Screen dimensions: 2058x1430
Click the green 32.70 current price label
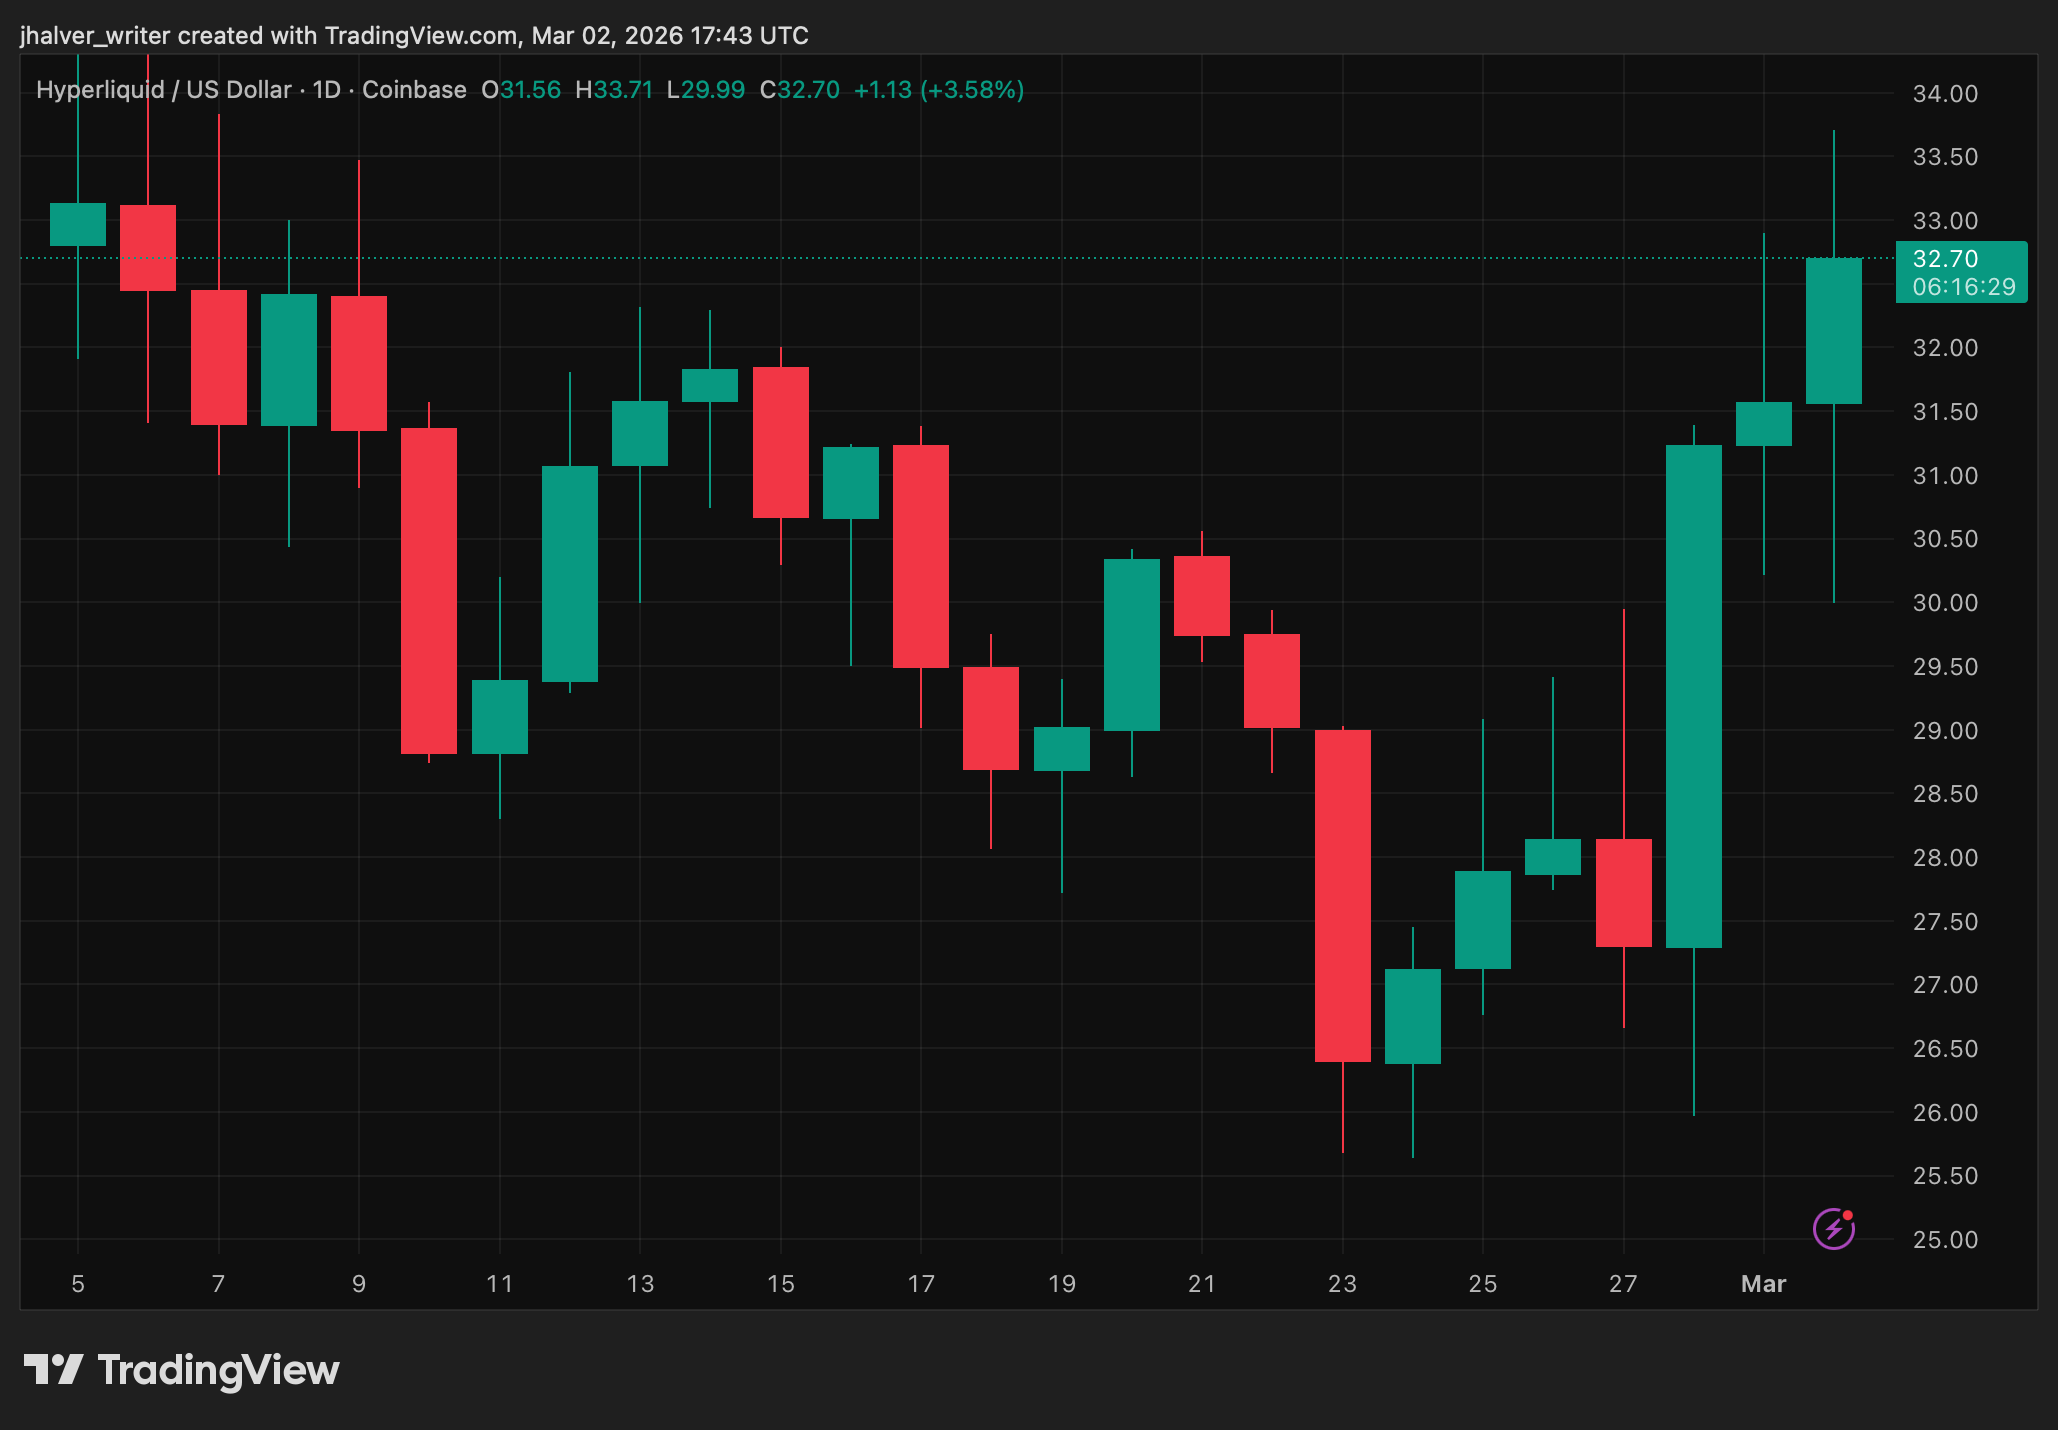pos(1945,259)
